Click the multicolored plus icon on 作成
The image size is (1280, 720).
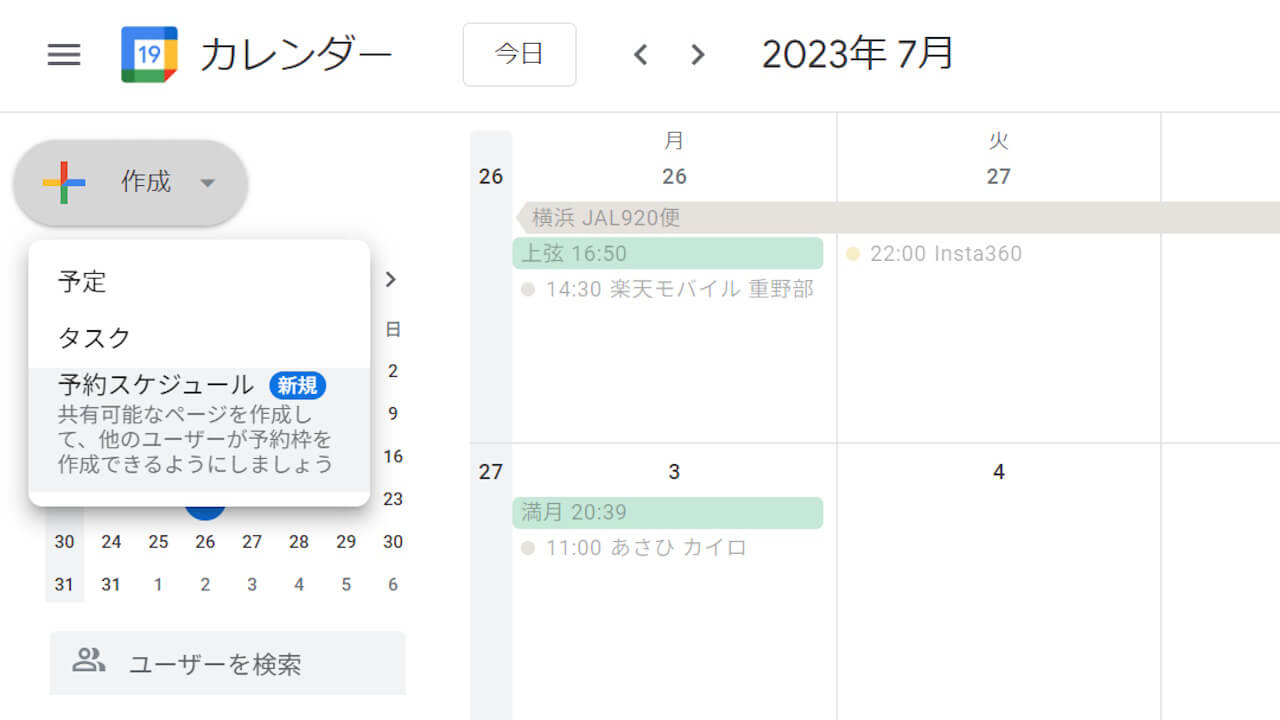pyautogui.click(x=63, y=183)
